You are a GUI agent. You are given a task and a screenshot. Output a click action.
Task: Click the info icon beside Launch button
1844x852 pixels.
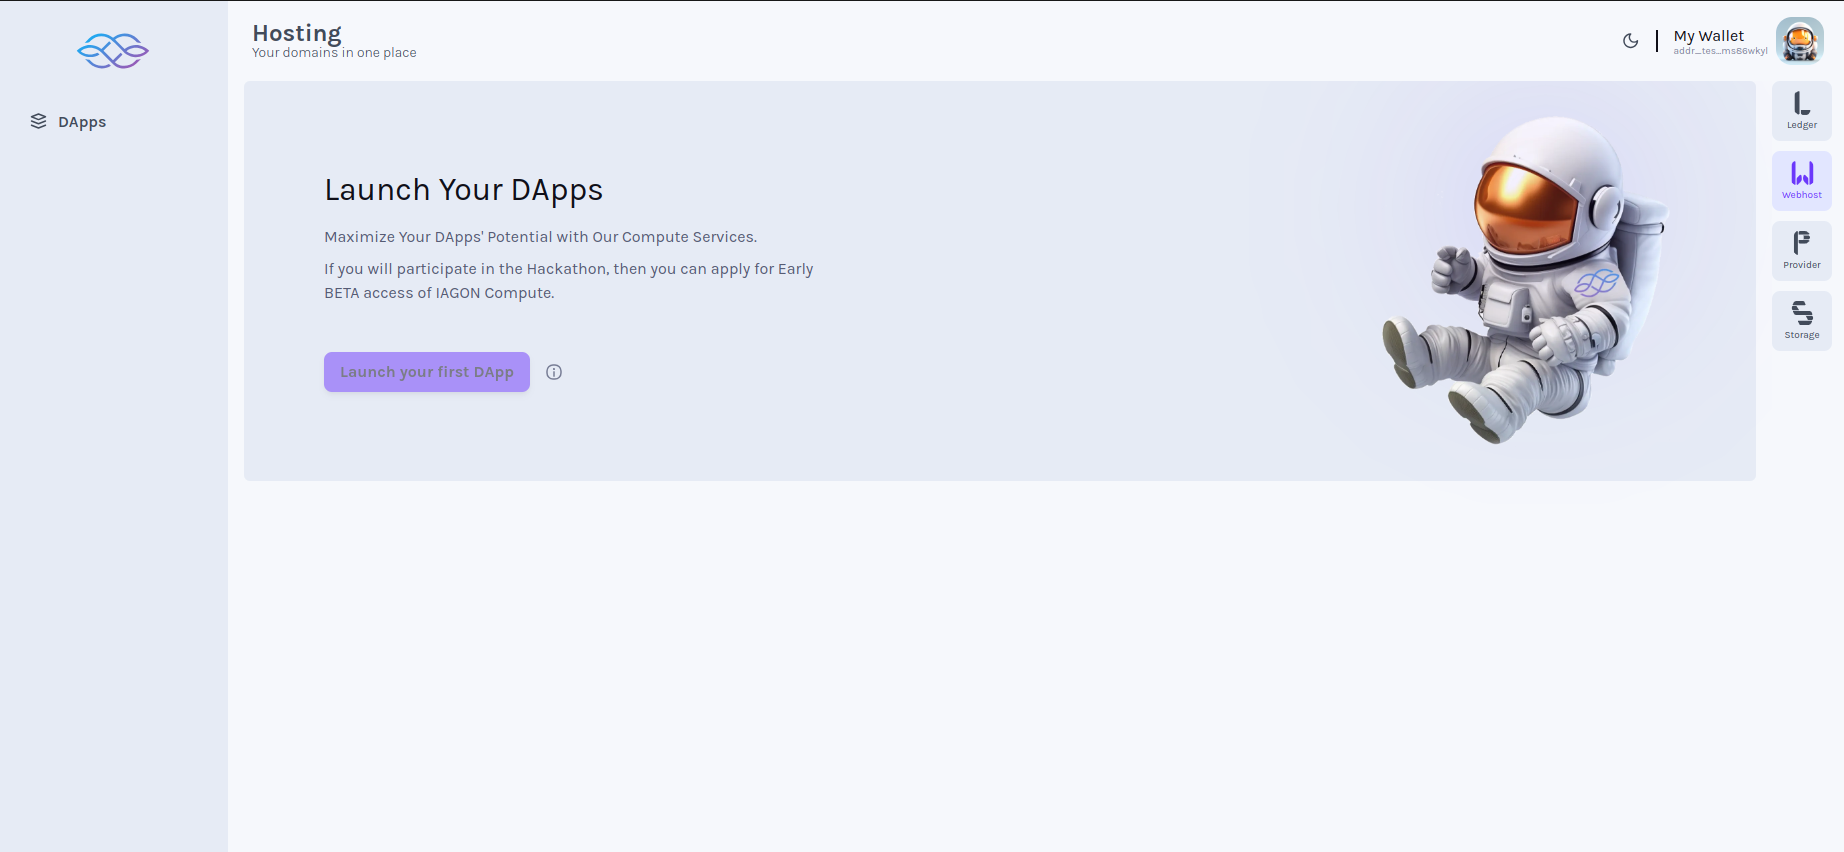point(554,372)
